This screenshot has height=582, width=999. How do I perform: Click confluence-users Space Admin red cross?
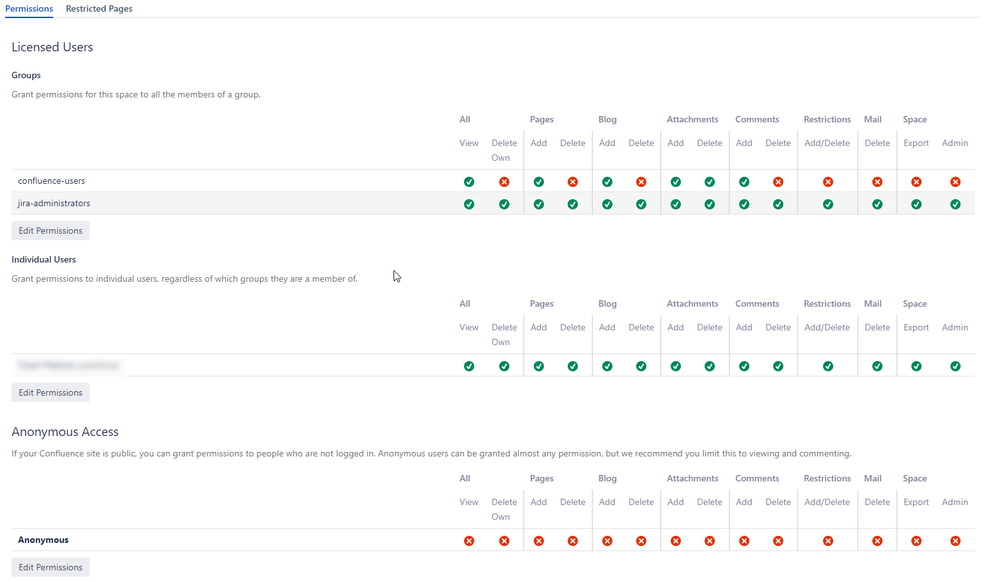point(955,182)
